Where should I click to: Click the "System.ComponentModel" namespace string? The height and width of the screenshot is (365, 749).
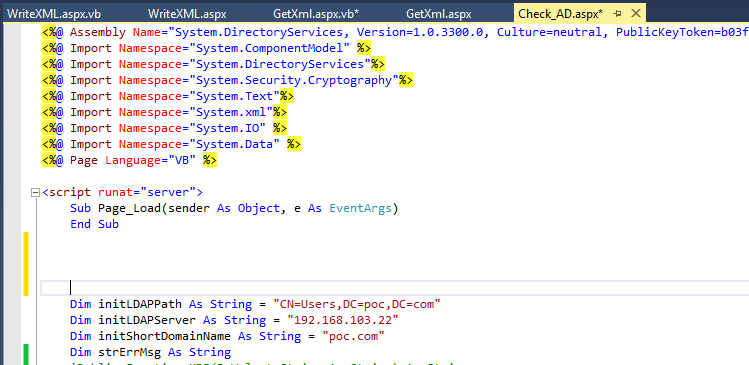270,48
